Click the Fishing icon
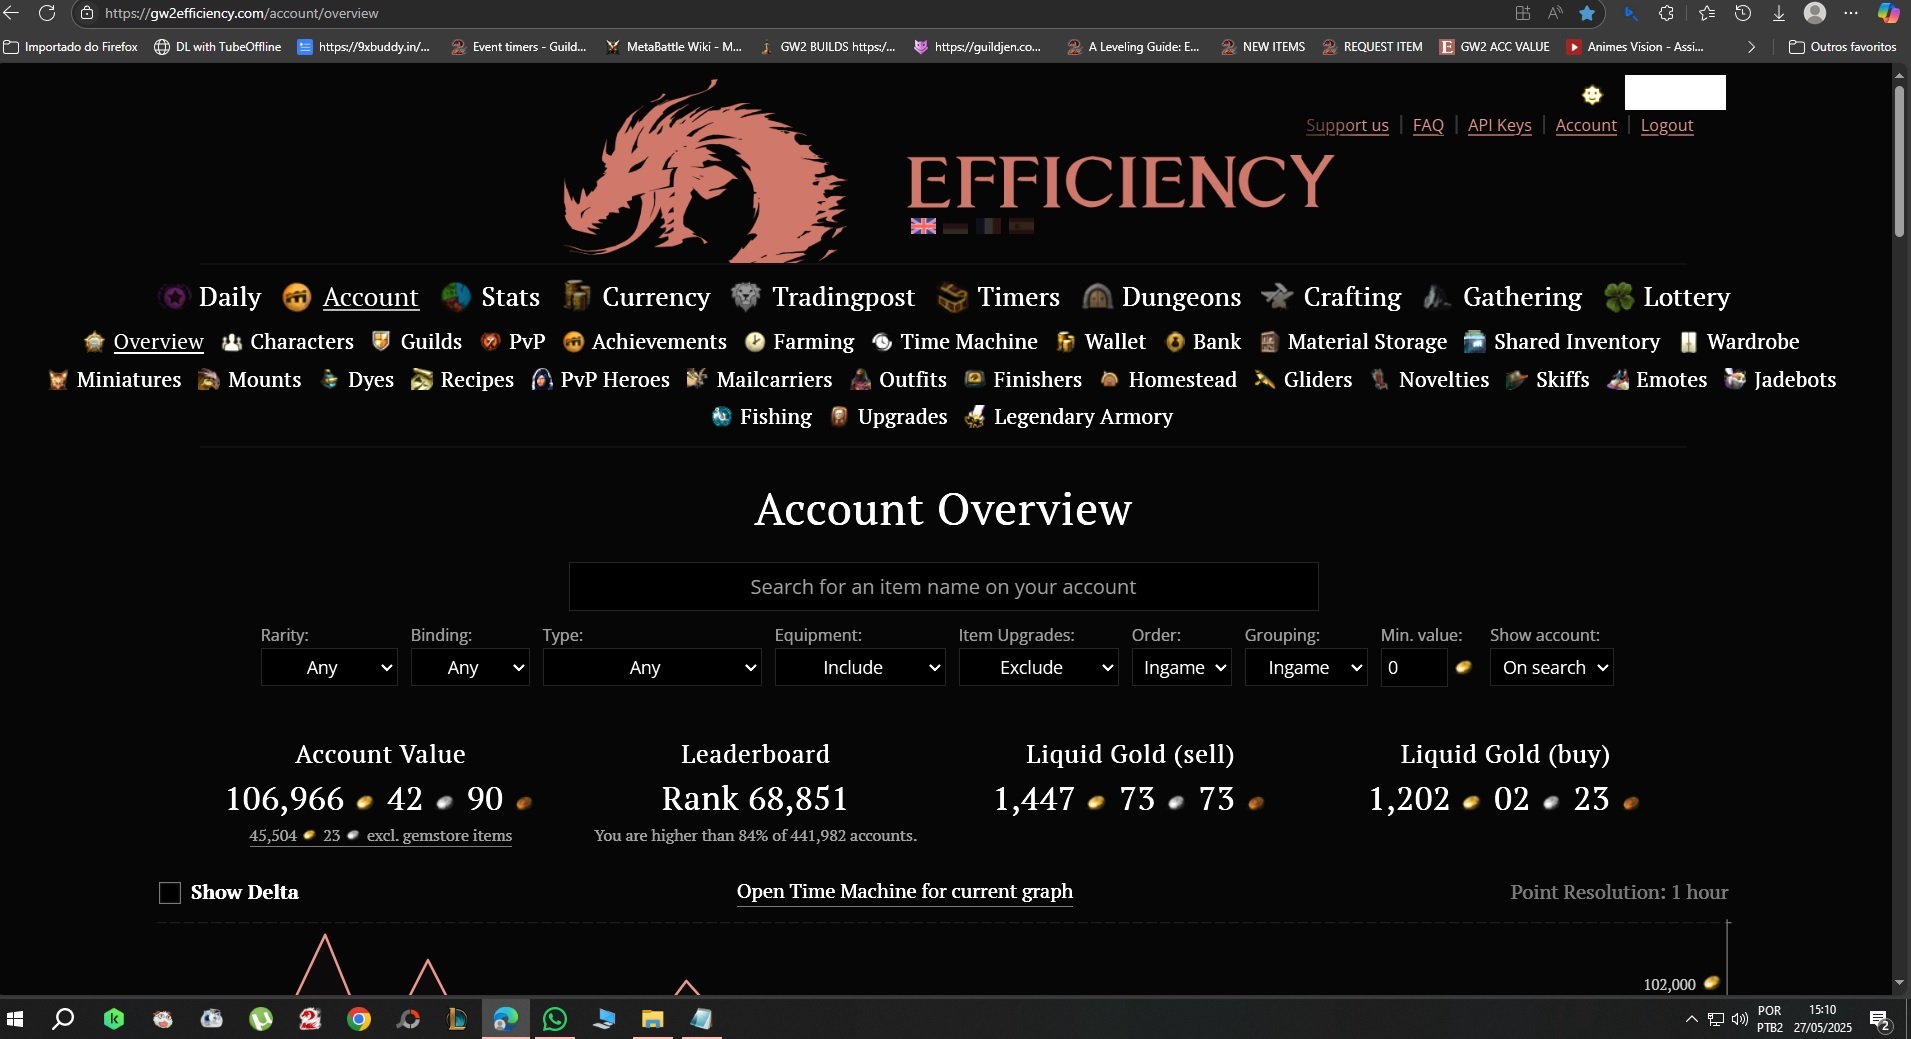The width and height of the screenshot is (1911, 1039). (x=722, y=417)
